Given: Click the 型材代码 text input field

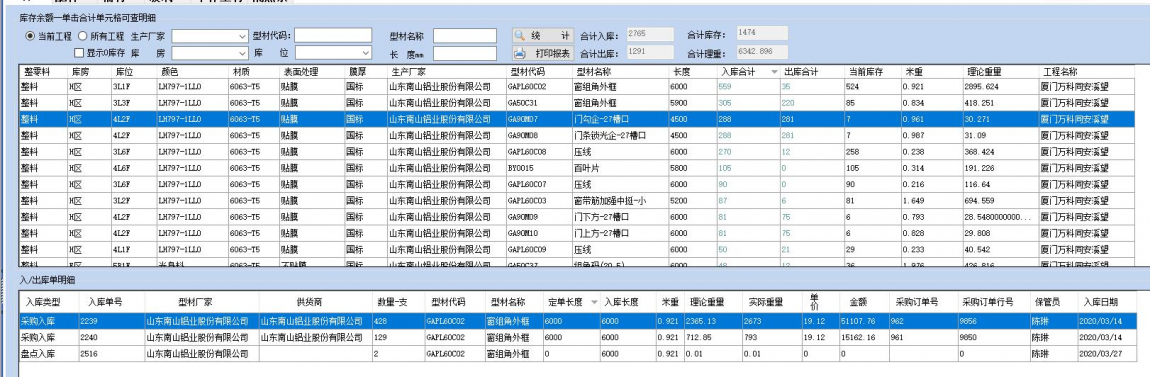Looking at the screenshot, I should tap(333, 36).
